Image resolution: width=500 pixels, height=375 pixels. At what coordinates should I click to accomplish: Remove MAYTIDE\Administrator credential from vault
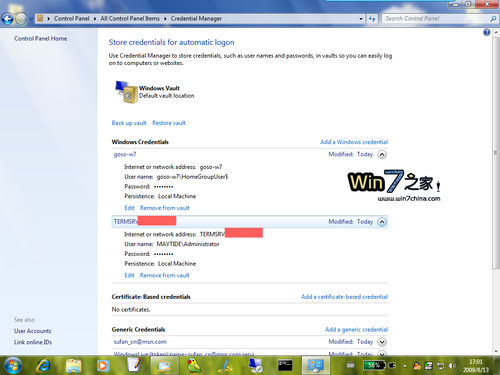[x=165, y=275]
